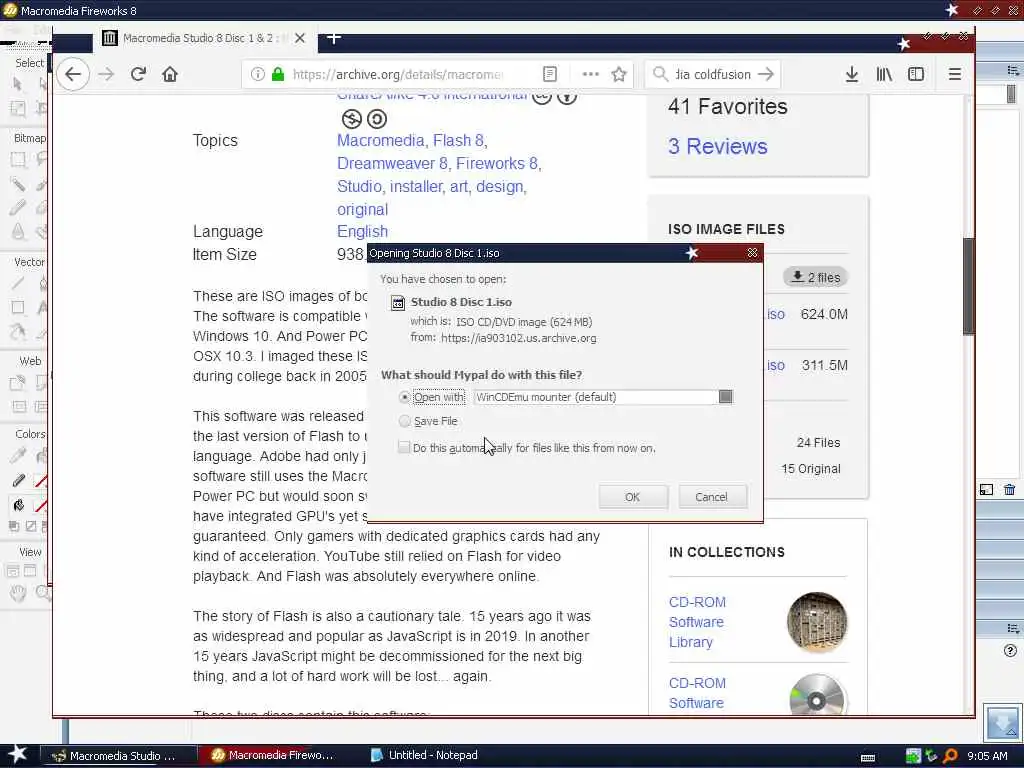The height and width of the screenshot is (768, 1024).
Task: Open the browser downloads panel
Action: pyautogui.click(x=852, y=74)
